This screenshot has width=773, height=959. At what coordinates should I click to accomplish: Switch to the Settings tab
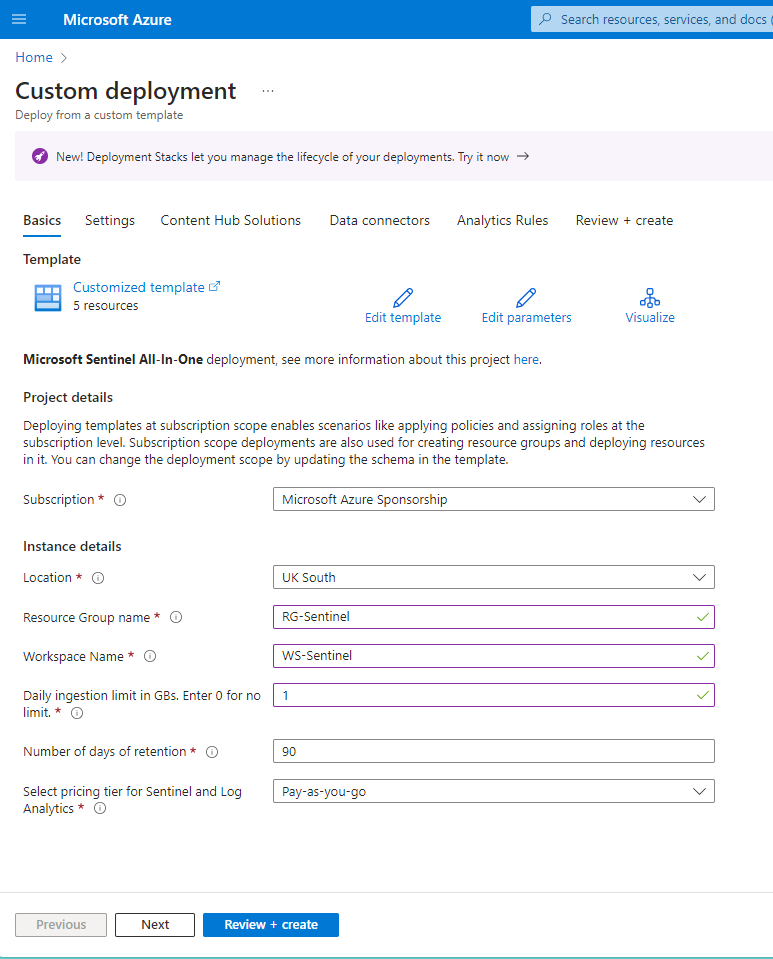coord(110,220)
